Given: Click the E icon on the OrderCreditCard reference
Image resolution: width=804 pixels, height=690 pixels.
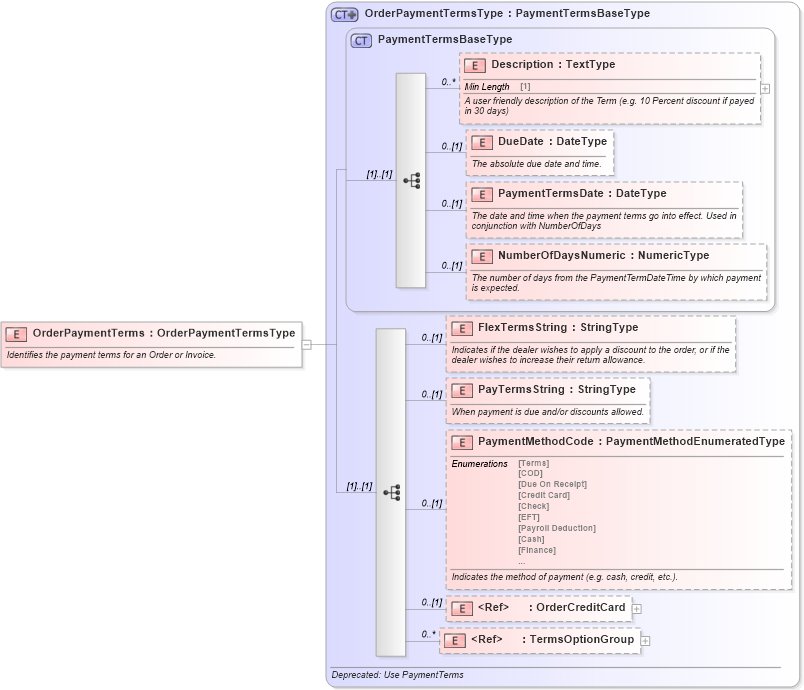Looking at the screenshot, I should coord(460,607).
